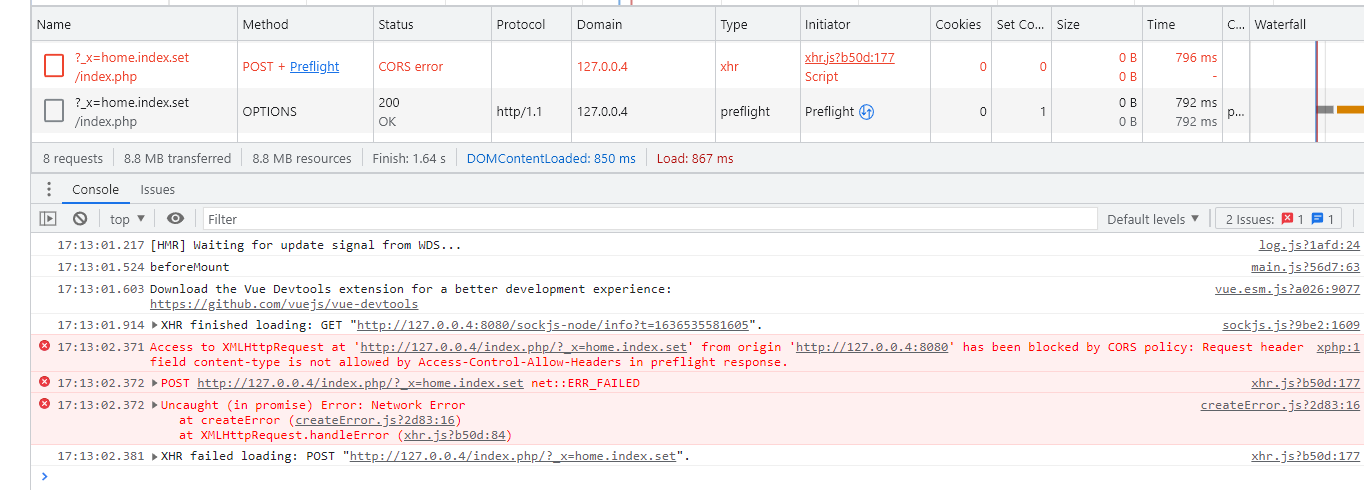Image resolution: width=1364 pixels, height=490 pixels.
Task: Select the Console tab
Action: pos(95,189)
